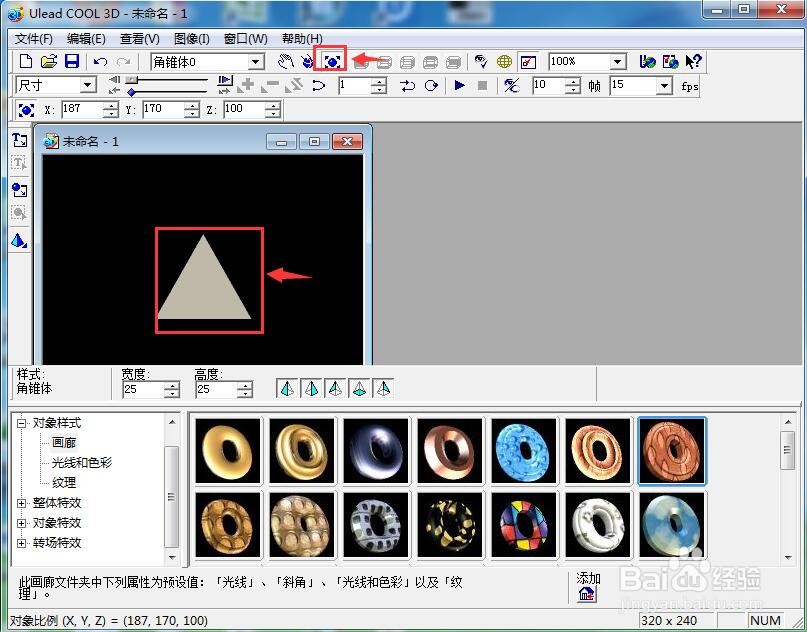Toggle loop mode with the circular-arrow icon
807x632 pixels.
click(x=431, y=85)
